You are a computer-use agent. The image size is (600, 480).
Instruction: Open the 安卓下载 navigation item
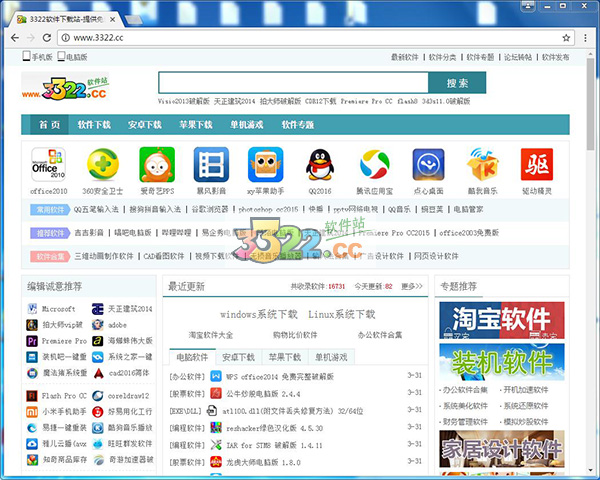tap(145, 125)
